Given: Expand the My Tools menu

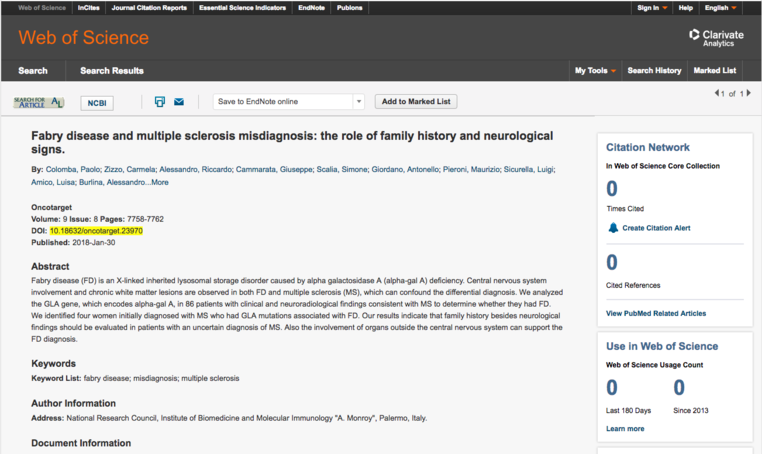Looking at the screenshot, I should pyautogui.click(x=595, y=71).
